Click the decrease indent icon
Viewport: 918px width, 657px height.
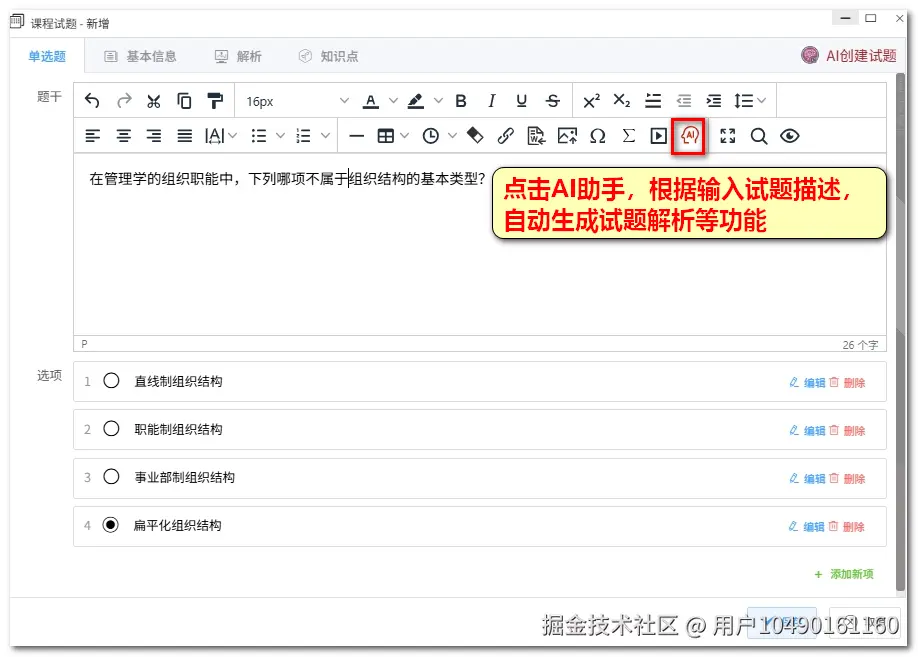[684, 101]
